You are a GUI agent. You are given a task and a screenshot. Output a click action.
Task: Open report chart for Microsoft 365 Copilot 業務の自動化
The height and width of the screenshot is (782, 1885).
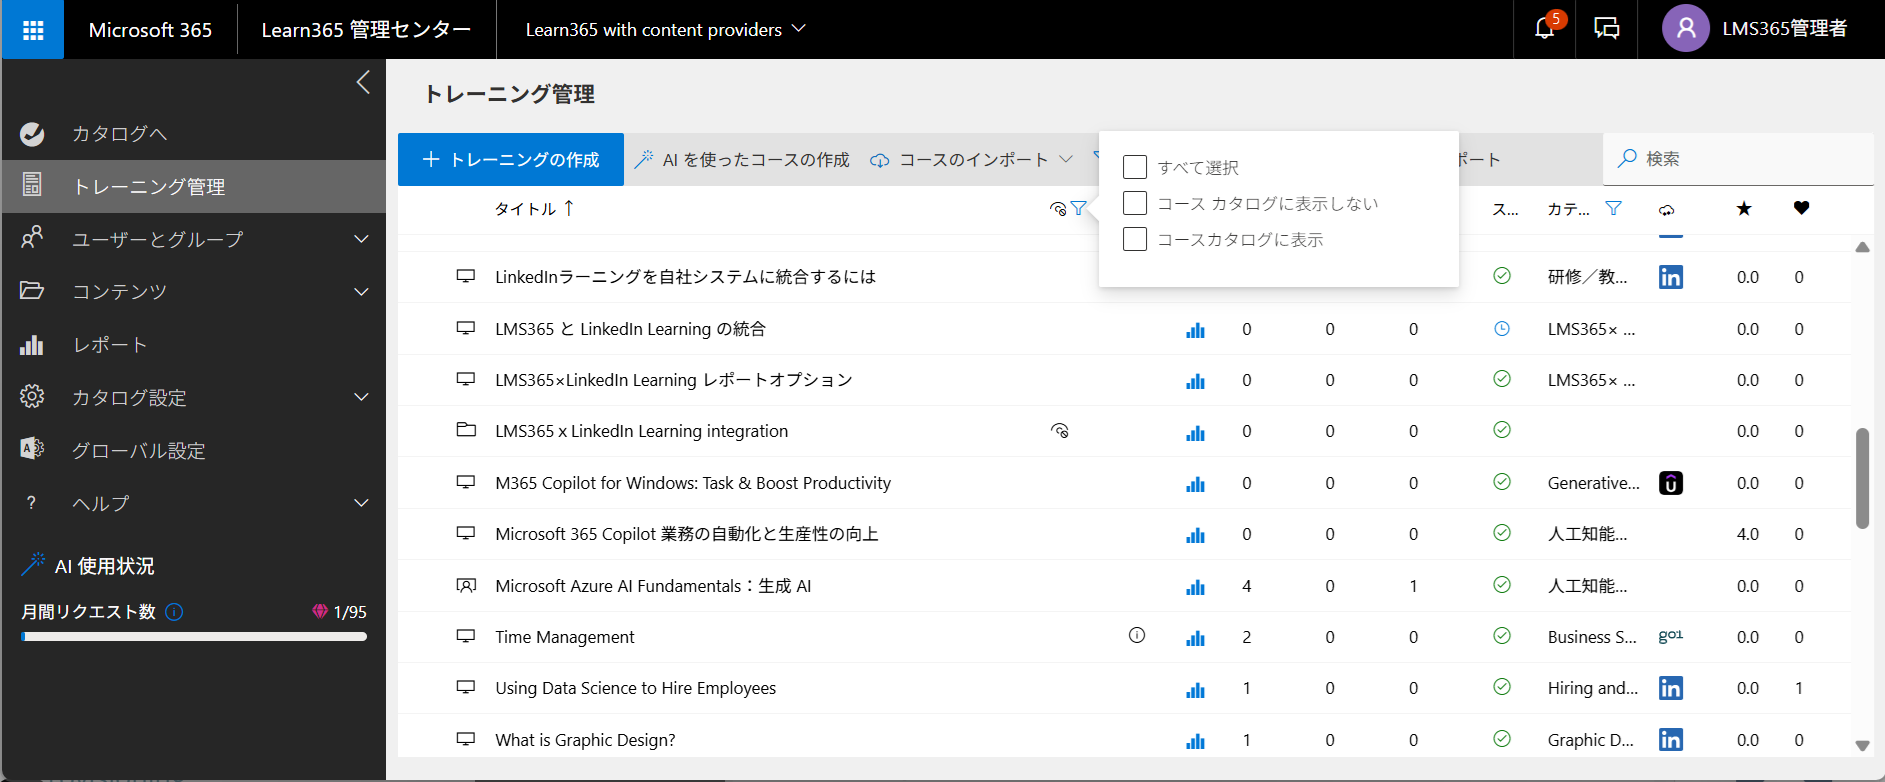click(1195, 535)
